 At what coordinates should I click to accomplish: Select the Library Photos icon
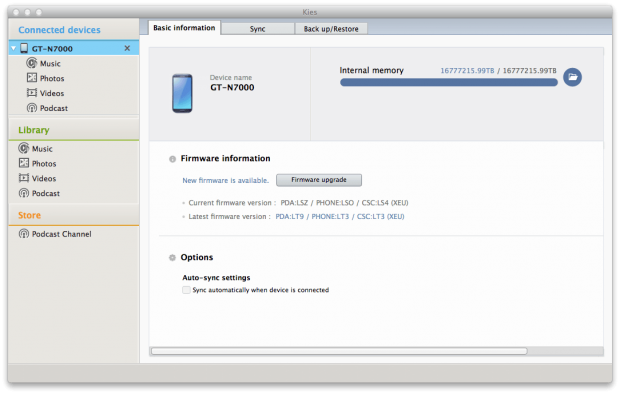[x=24, y=163]
